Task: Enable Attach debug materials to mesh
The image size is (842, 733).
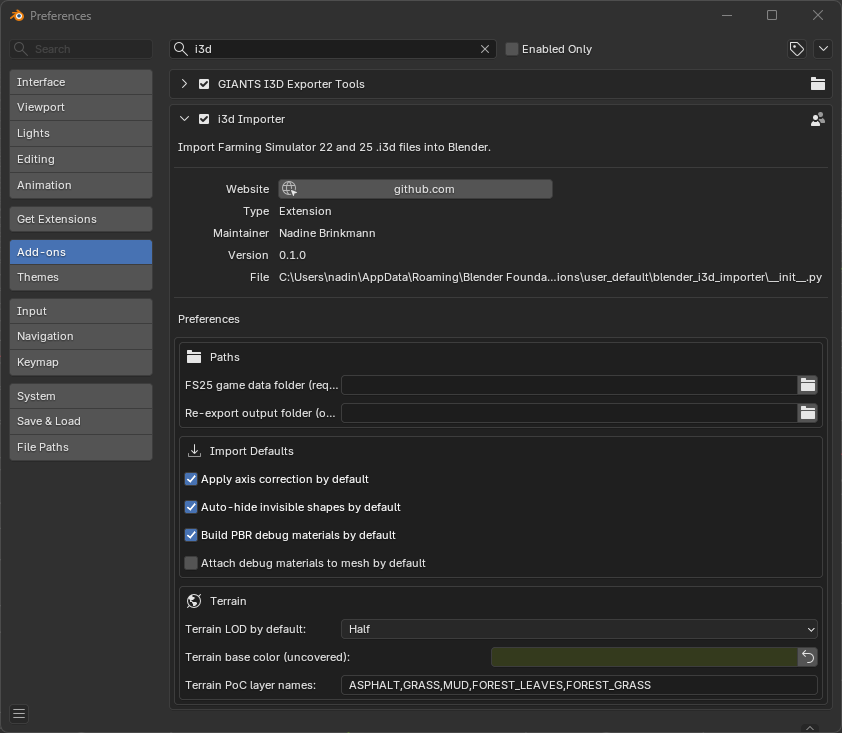Action: (191, 563)
